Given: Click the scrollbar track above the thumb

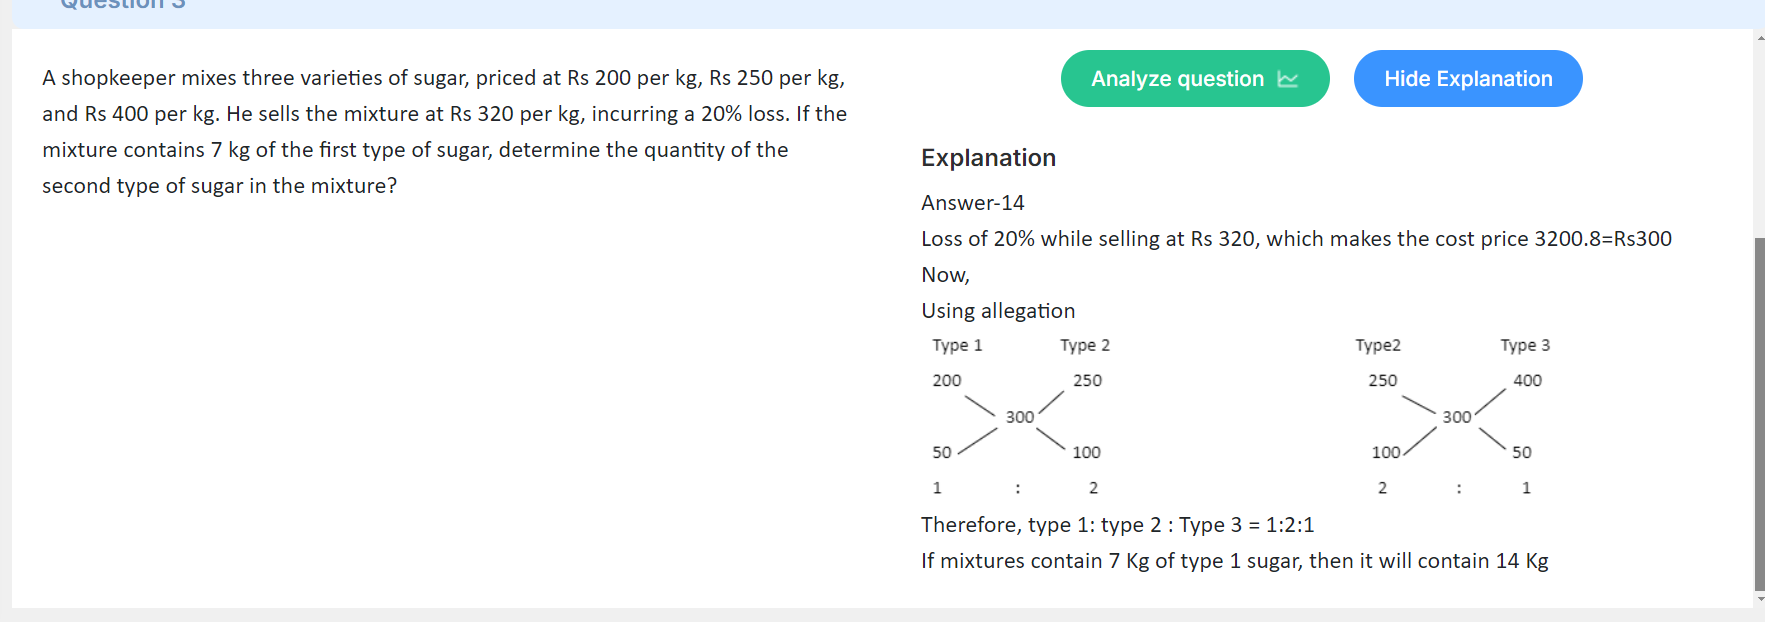Looking at the screenshot, I should tap(1760, 140).
